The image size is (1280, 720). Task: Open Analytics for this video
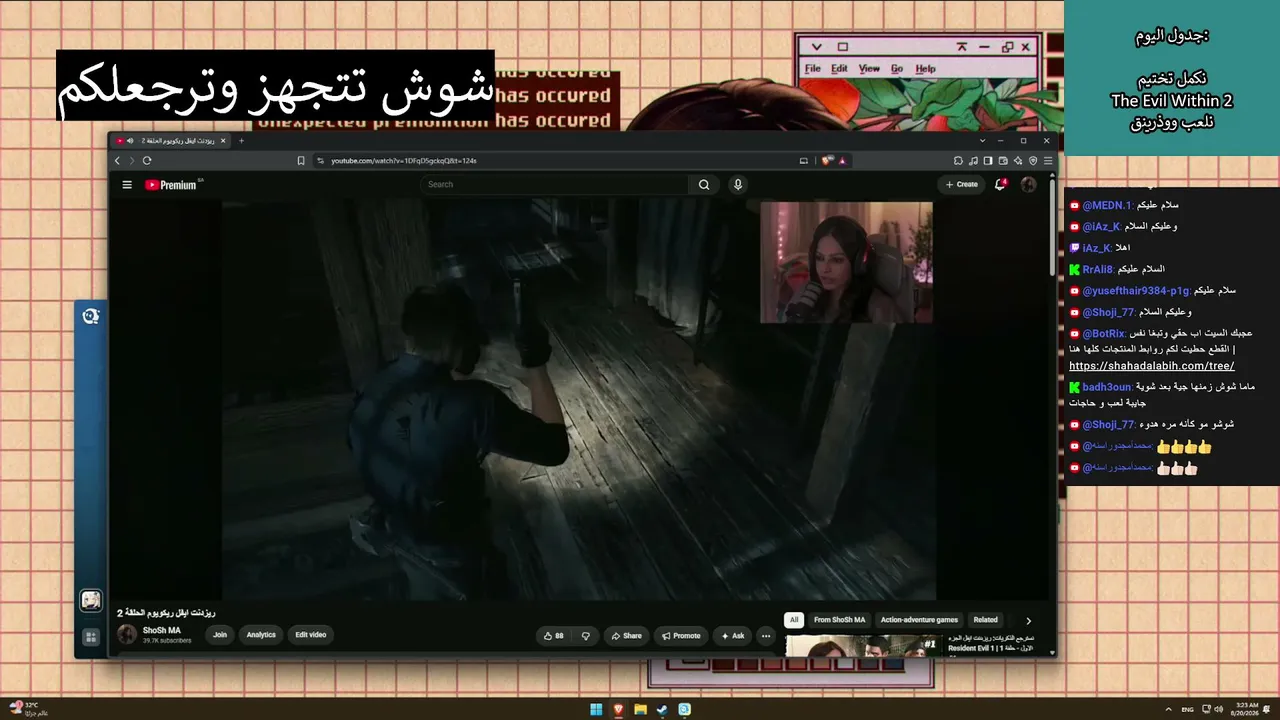(x=261, y=635)
